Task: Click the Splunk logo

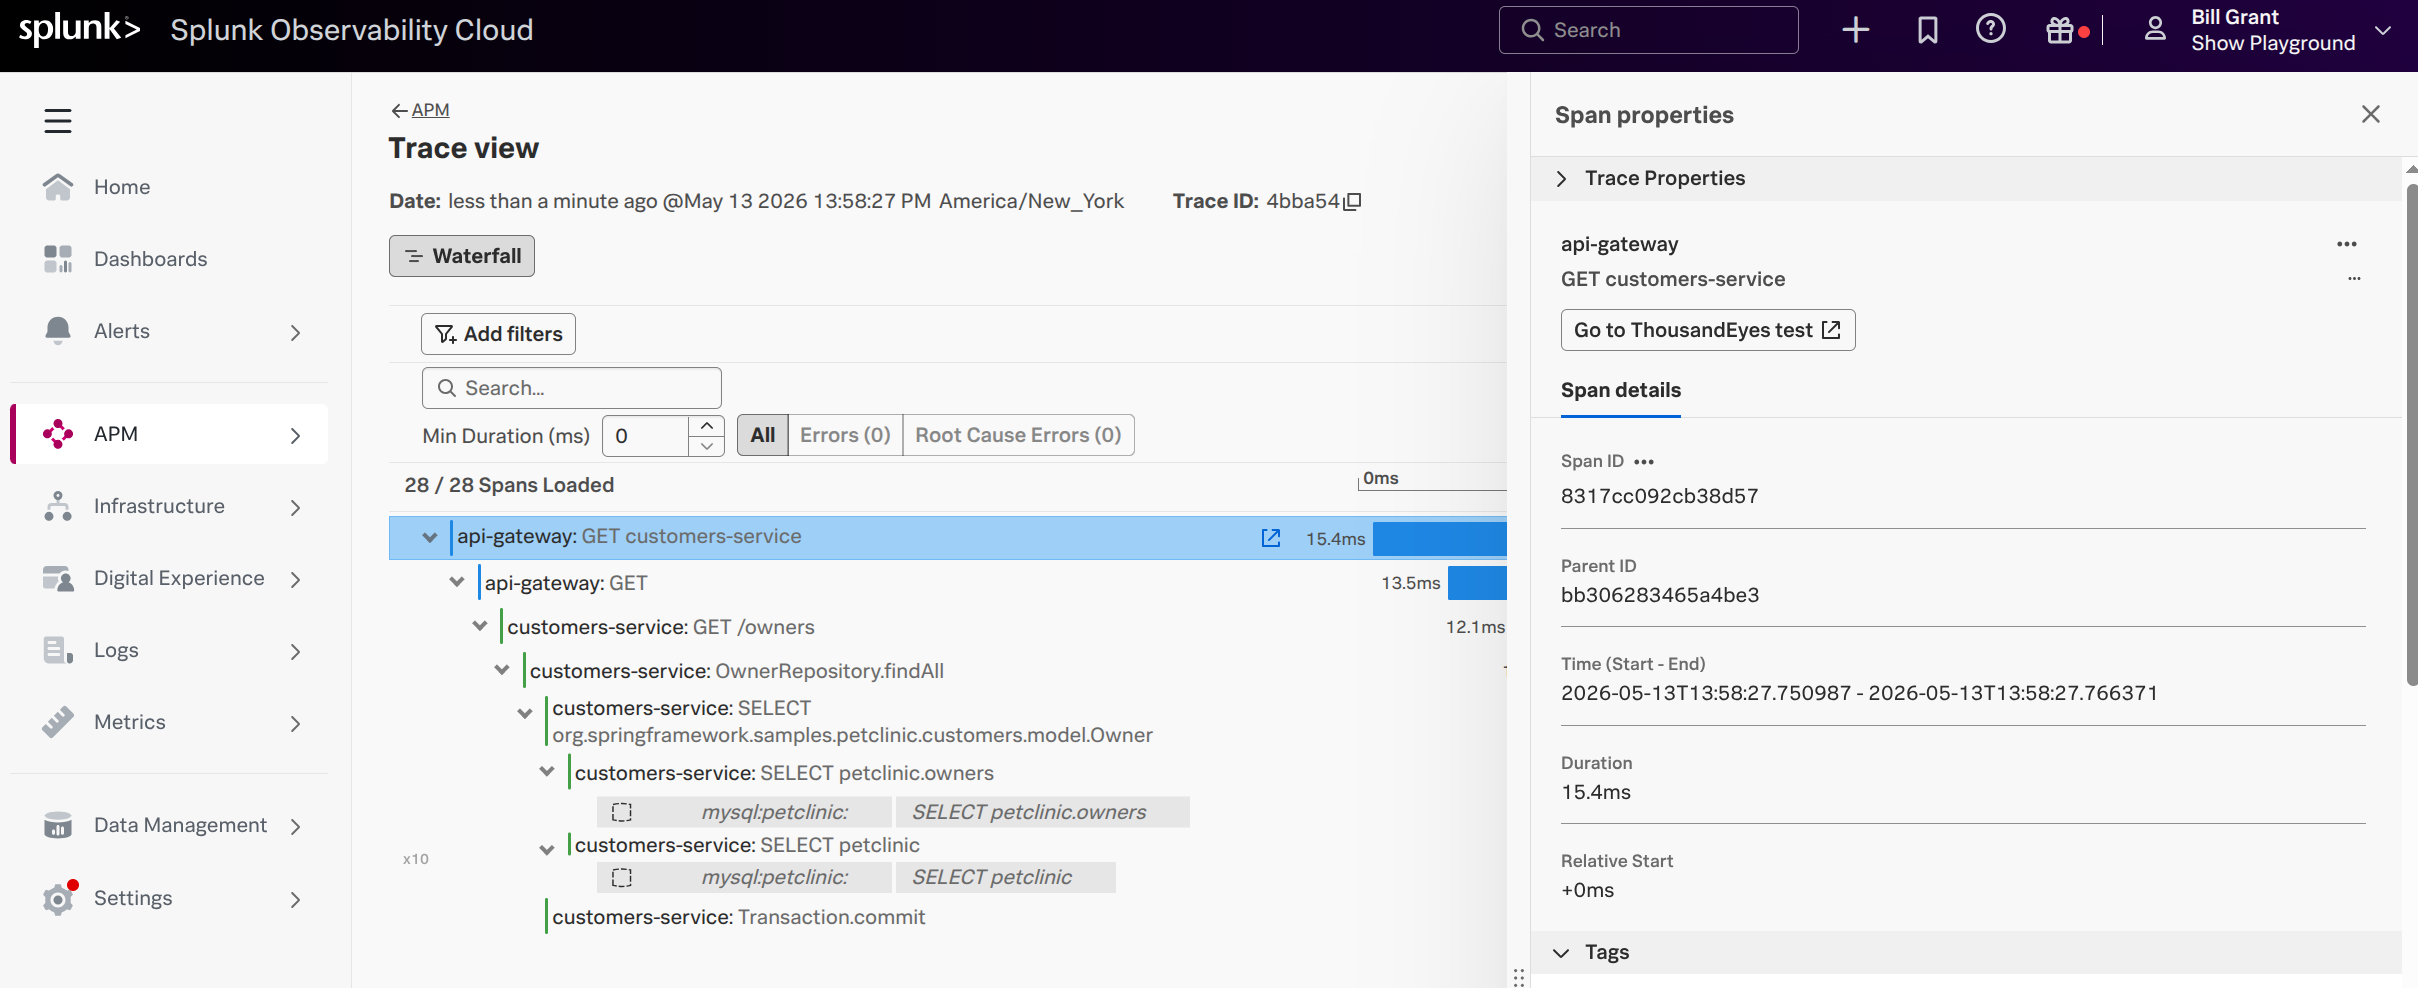Action: (x=80, y=29)
